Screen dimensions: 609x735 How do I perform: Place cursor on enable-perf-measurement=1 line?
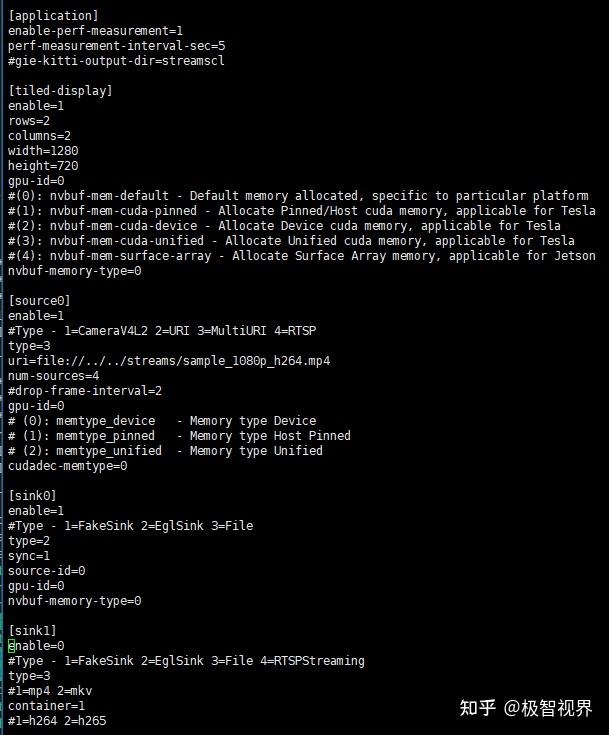point(95,31)
